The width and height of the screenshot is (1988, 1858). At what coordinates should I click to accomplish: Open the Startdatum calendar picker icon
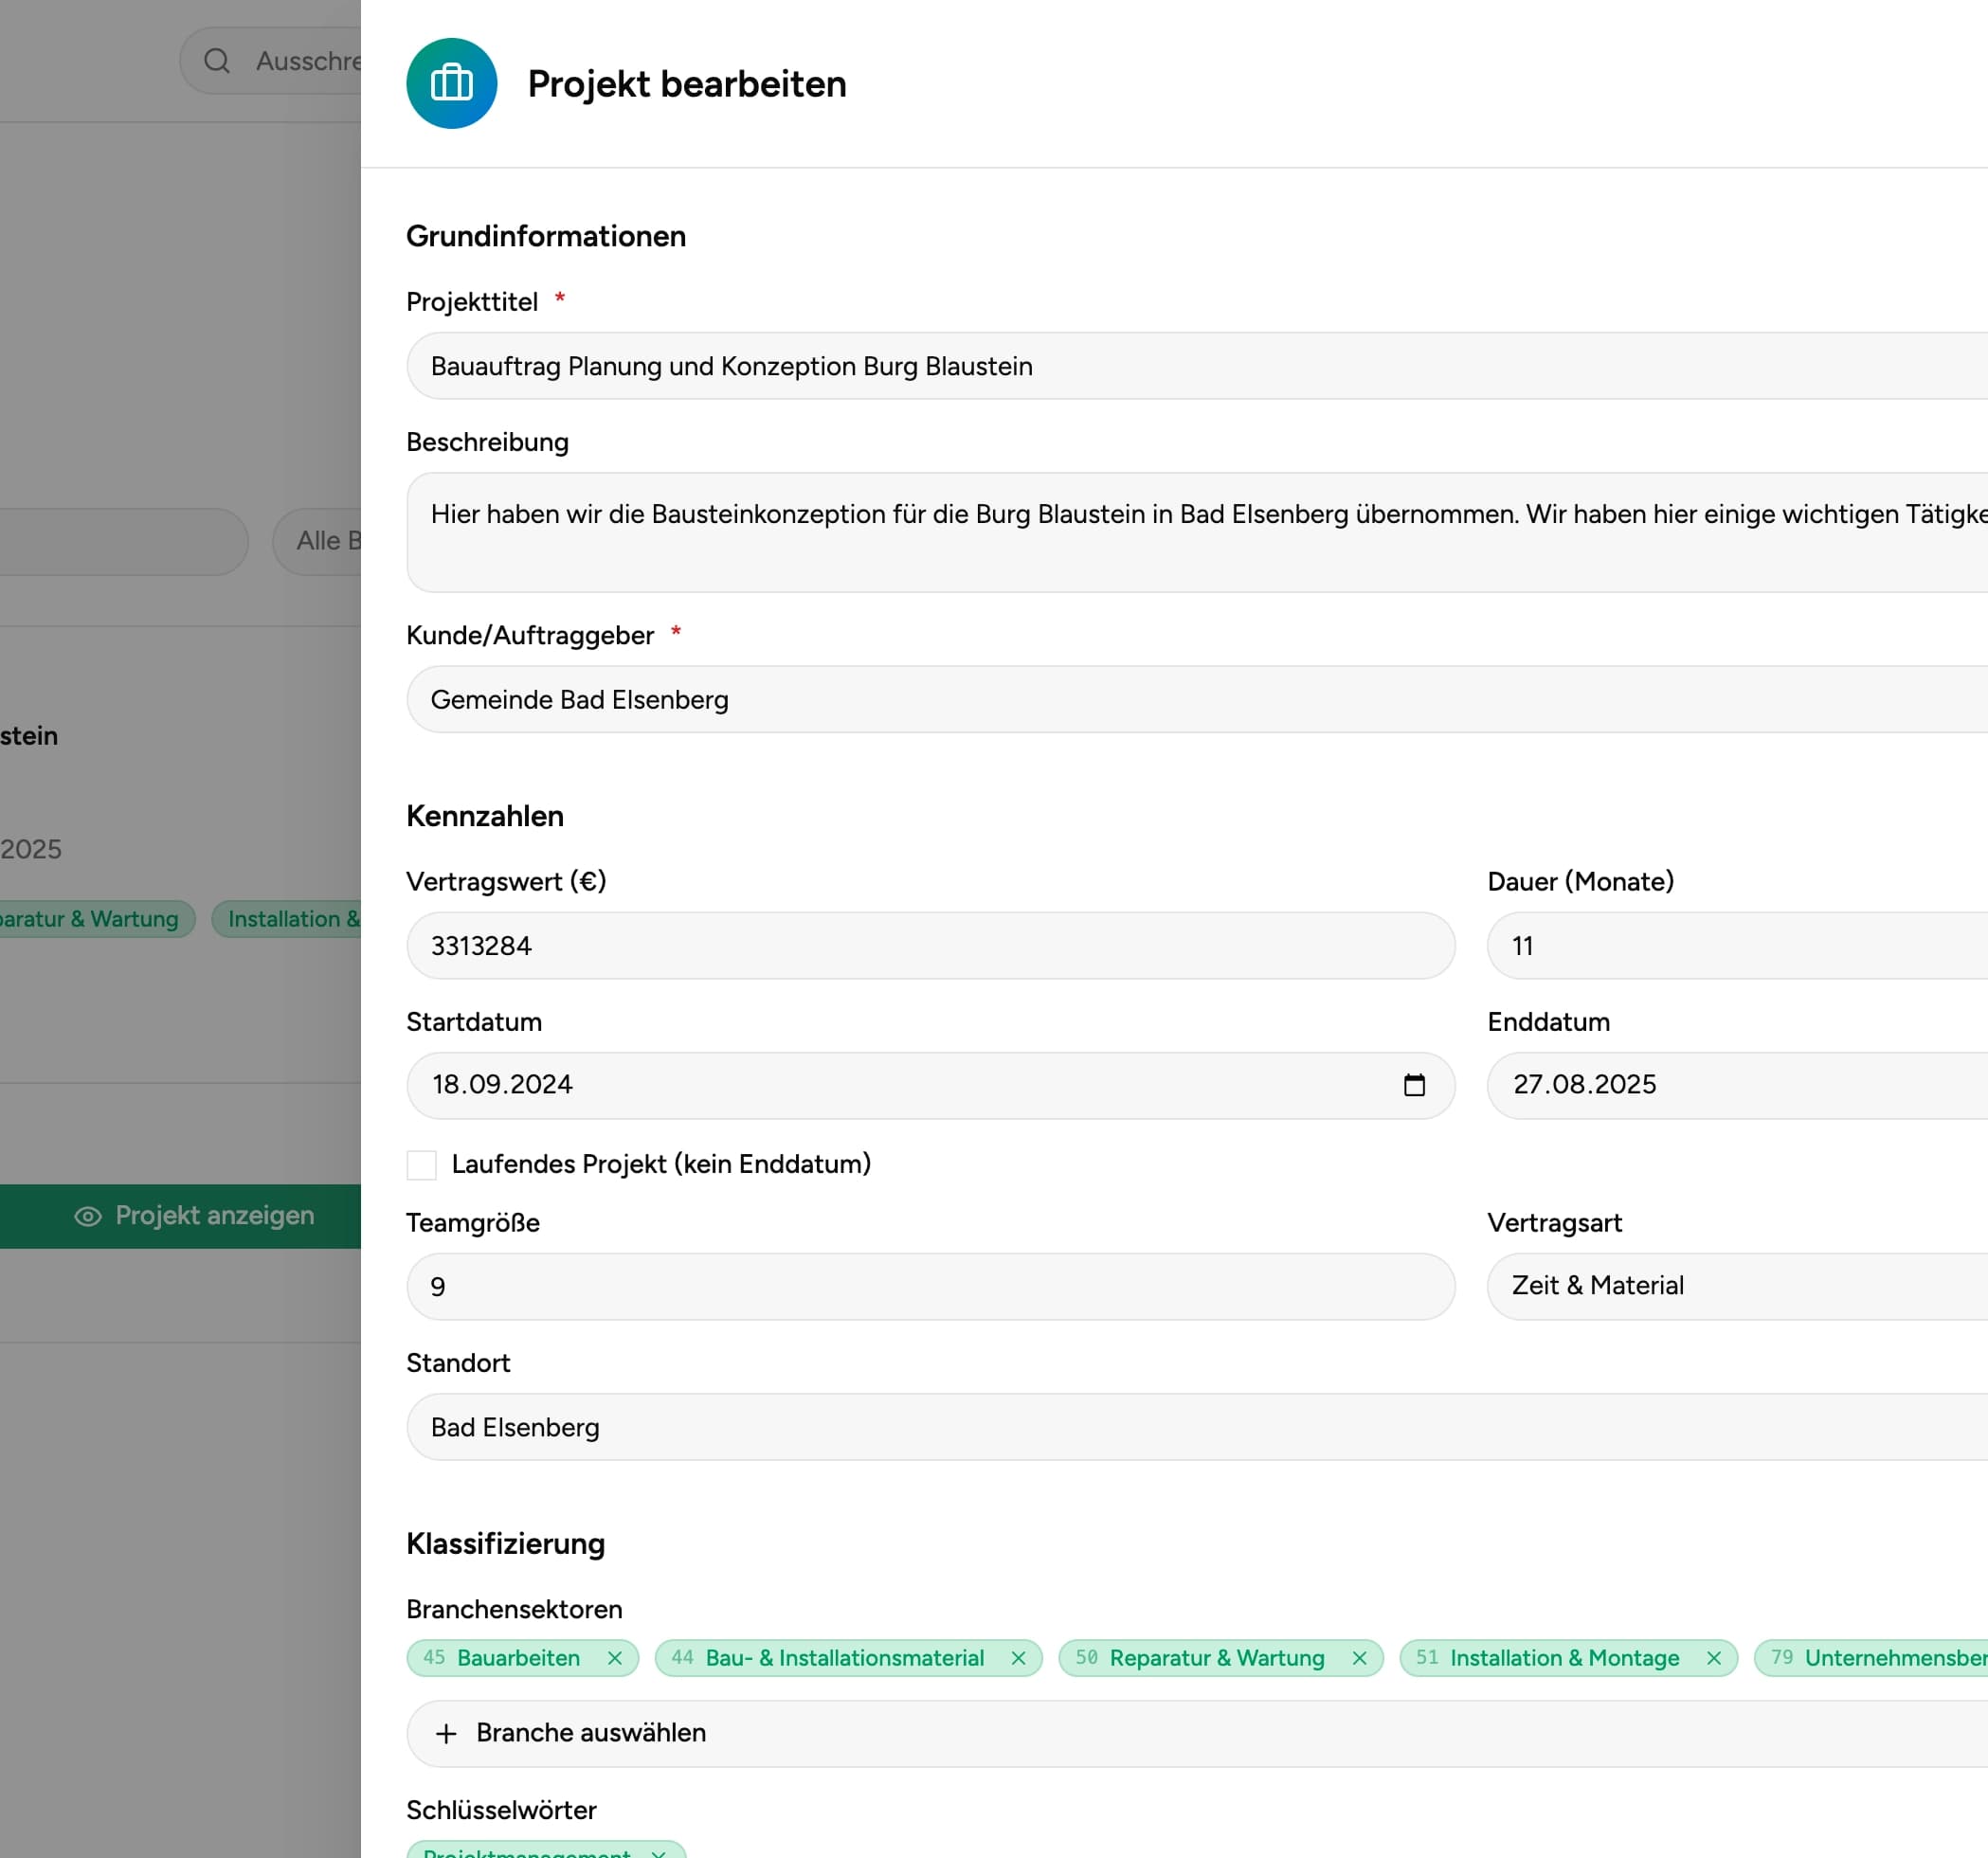click(x=1413, y=1085)
